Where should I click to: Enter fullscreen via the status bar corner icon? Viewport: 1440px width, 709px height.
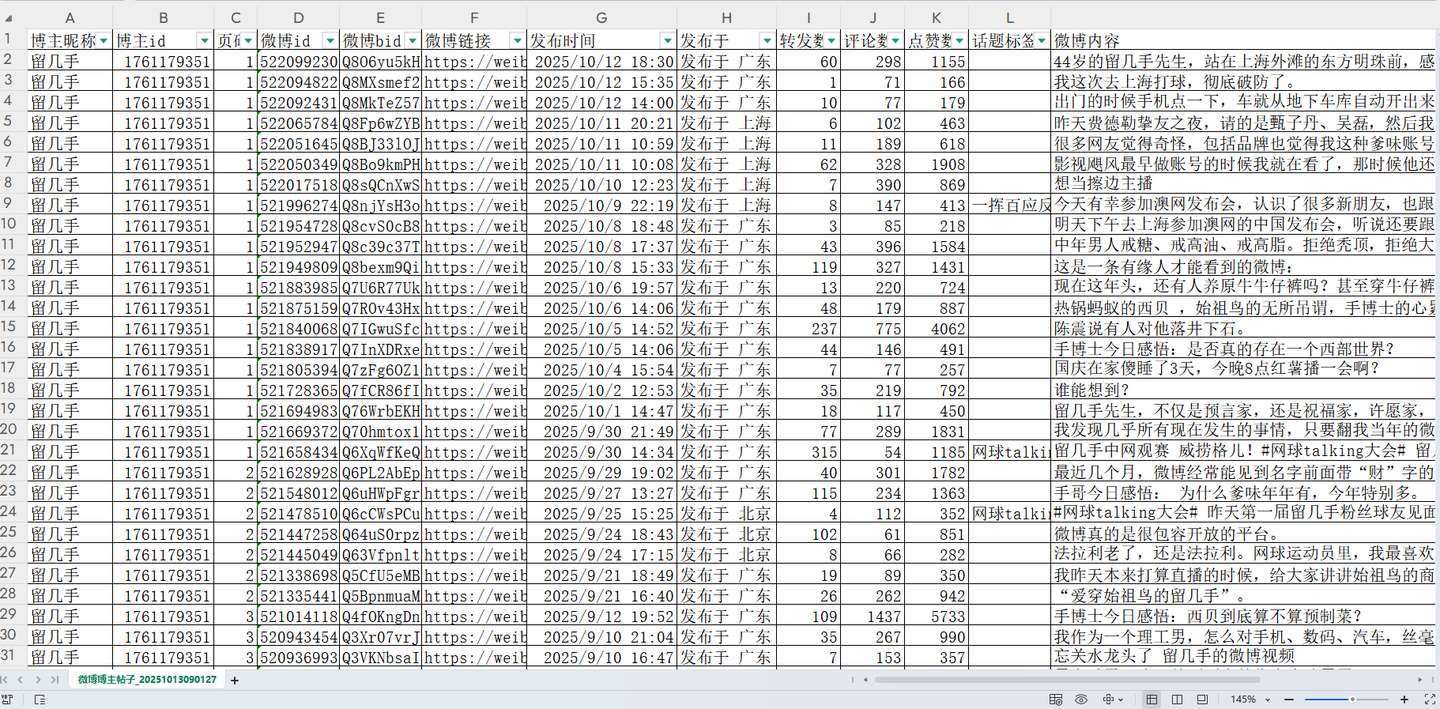click(1429, 698)
